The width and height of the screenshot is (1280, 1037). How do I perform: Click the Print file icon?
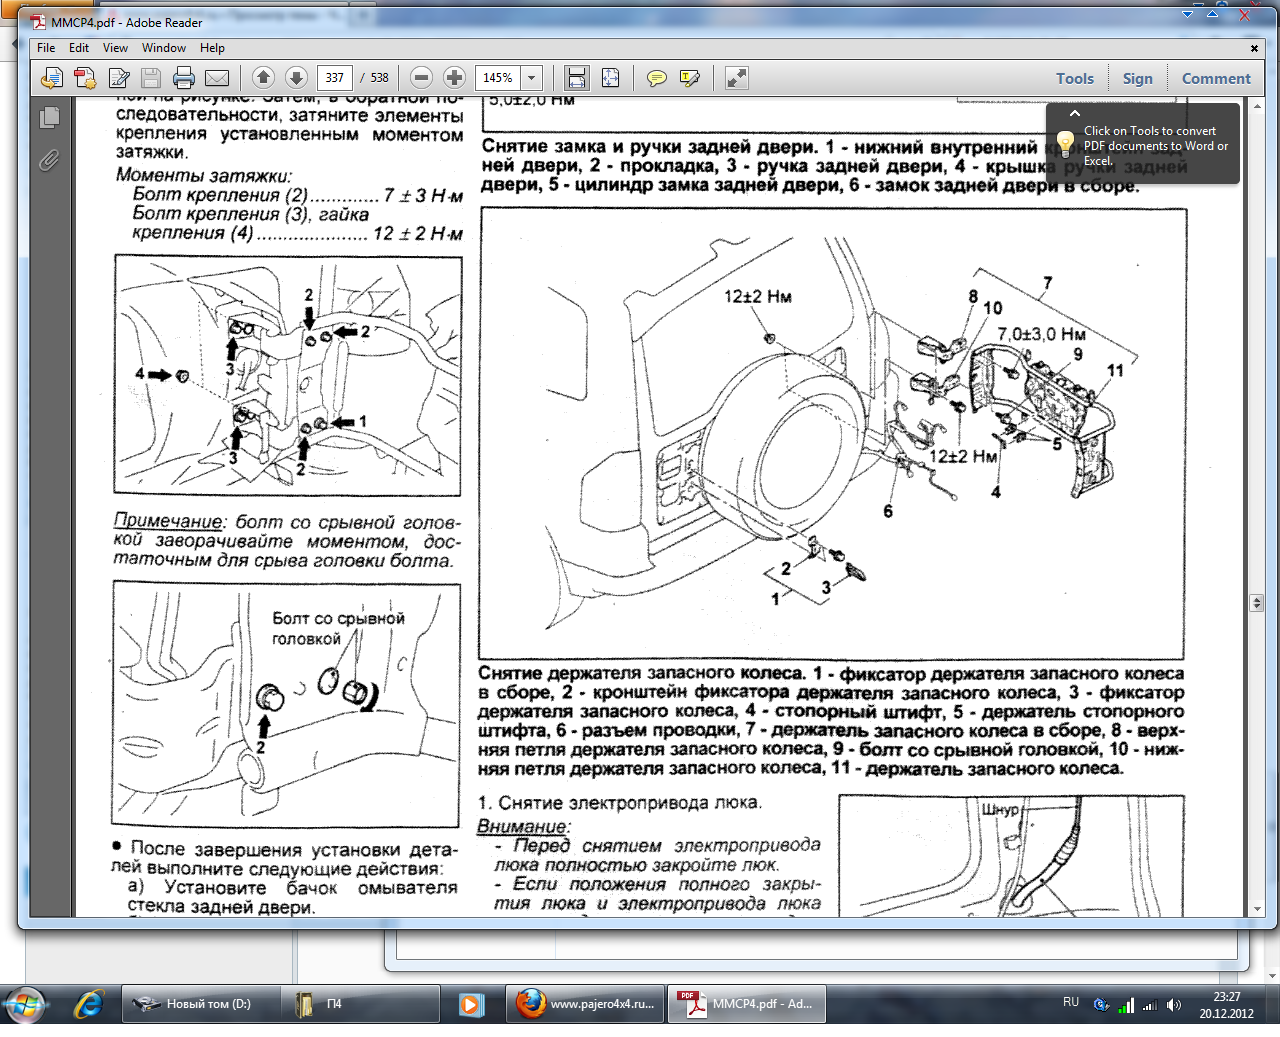[x=184, y=78]
